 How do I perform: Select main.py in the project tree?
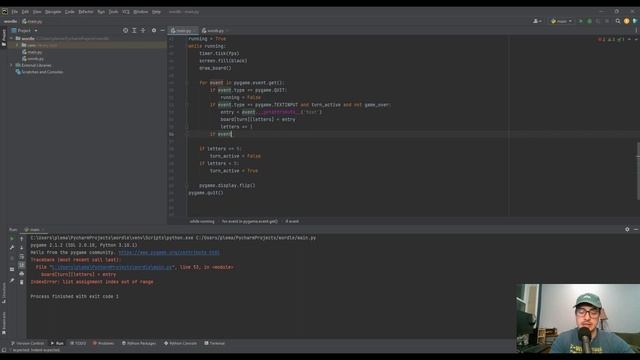coord(33,52)
